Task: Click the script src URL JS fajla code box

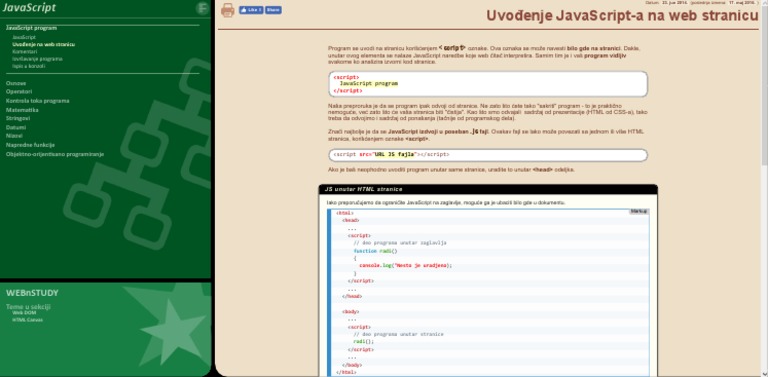Action: click(488, 155)
